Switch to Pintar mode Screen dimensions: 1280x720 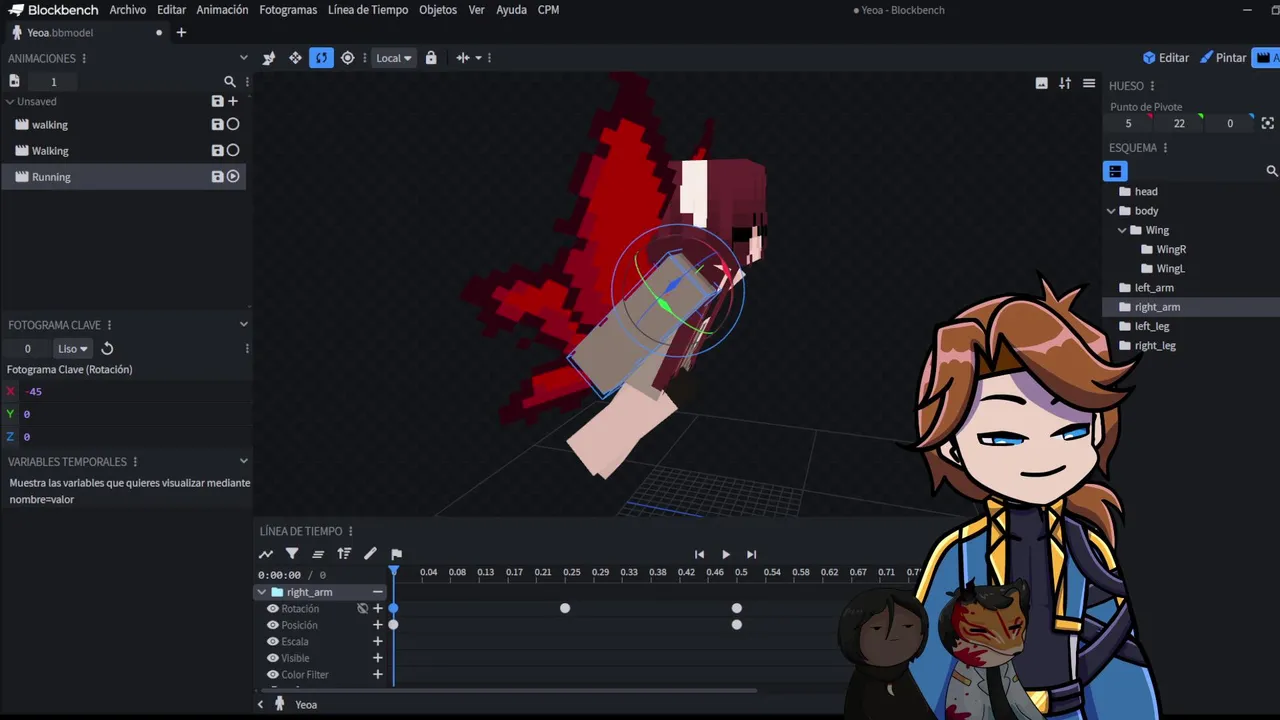point(1223,58)
